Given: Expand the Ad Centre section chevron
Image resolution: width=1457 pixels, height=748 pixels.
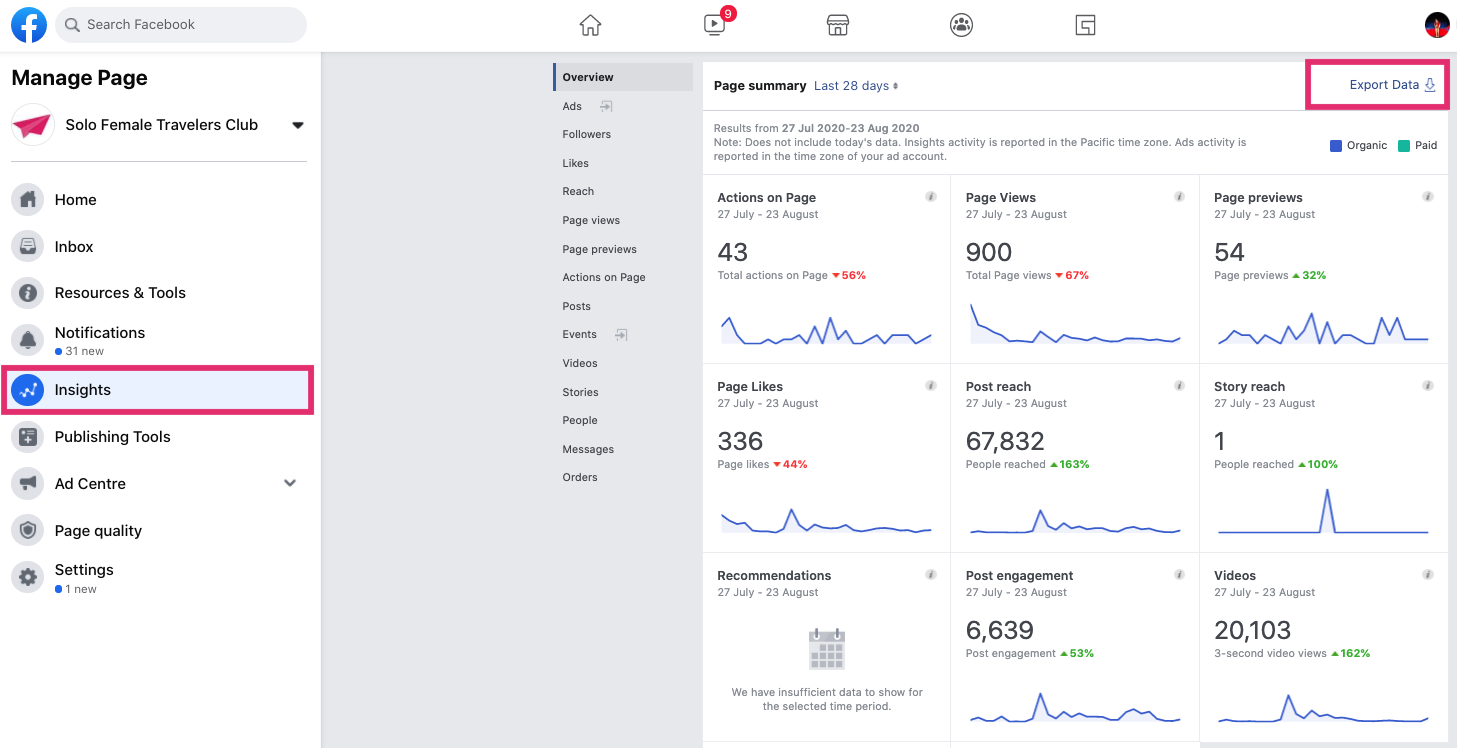Looking at the screenshot, I should click(x=290, y=483).
